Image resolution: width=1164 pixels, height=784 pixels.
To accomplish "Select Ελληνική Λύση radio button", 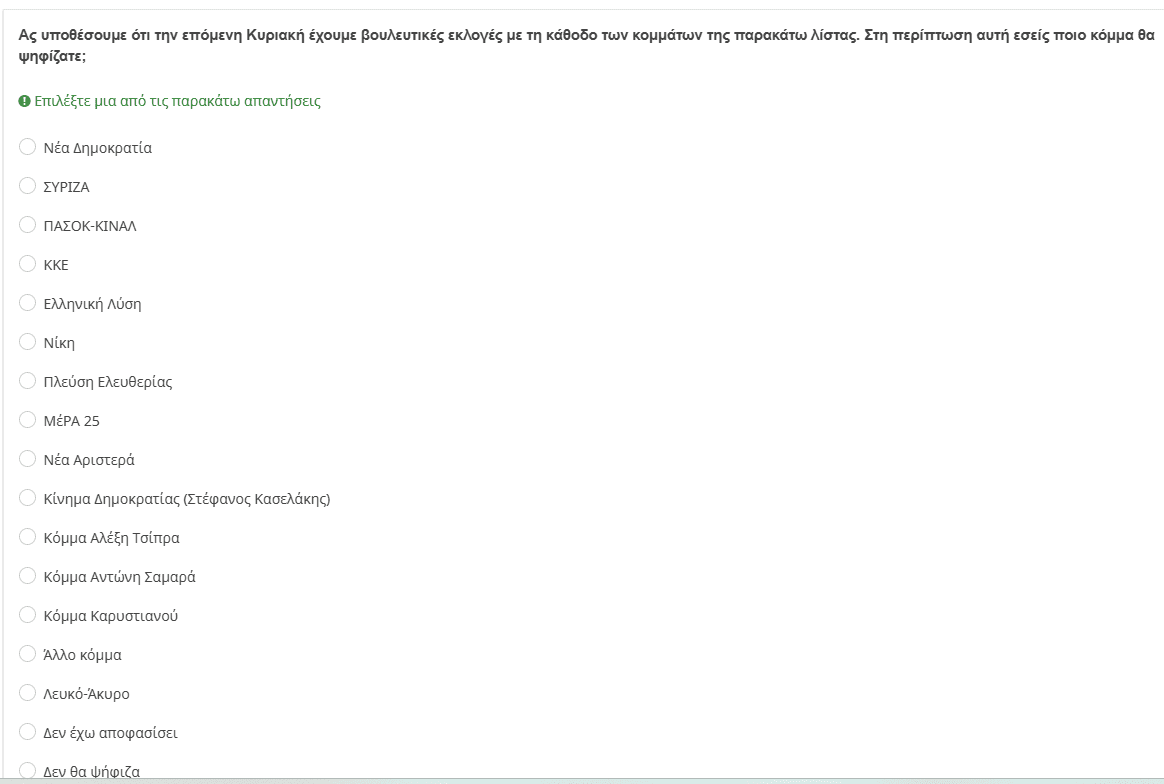I will 28,304.
